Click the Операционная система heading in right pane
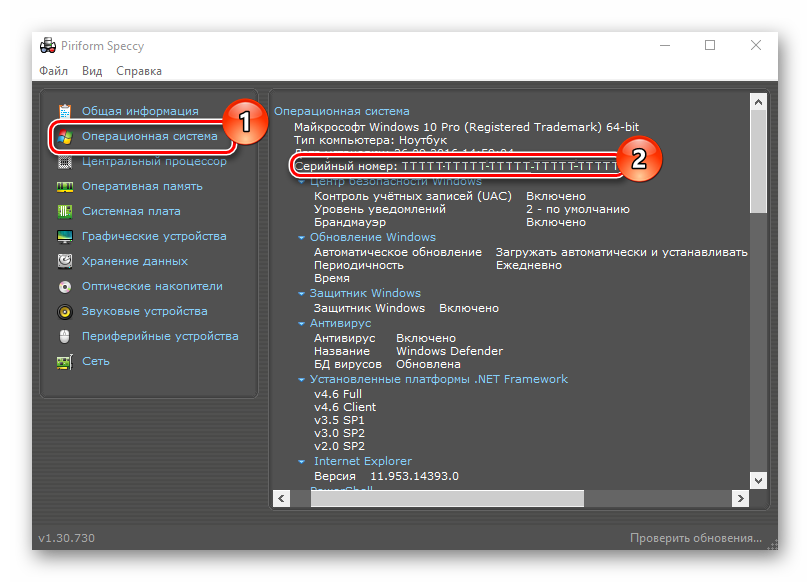This screenshot has height=582, width=810. click(341, 111)
